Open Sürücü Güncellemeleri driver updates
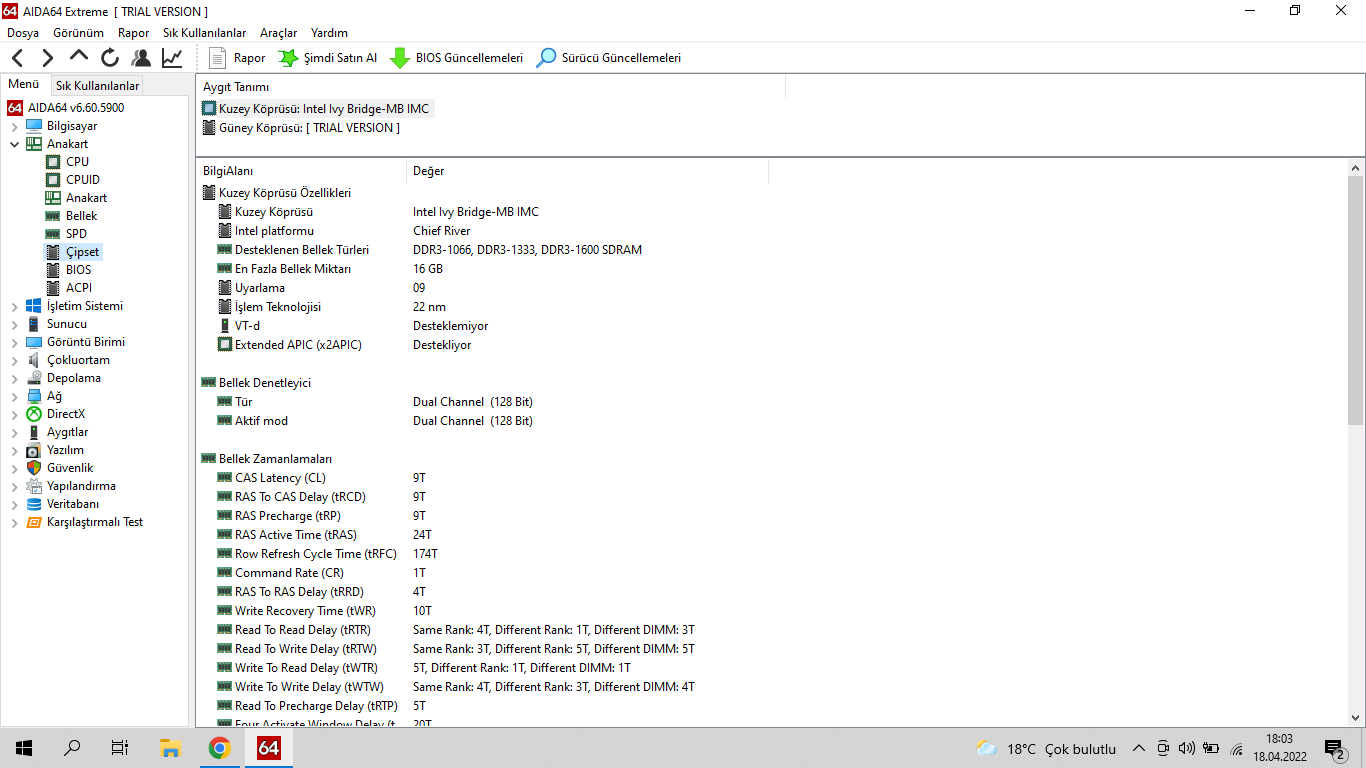This screenshot has height=768, width=1366. 609,58
